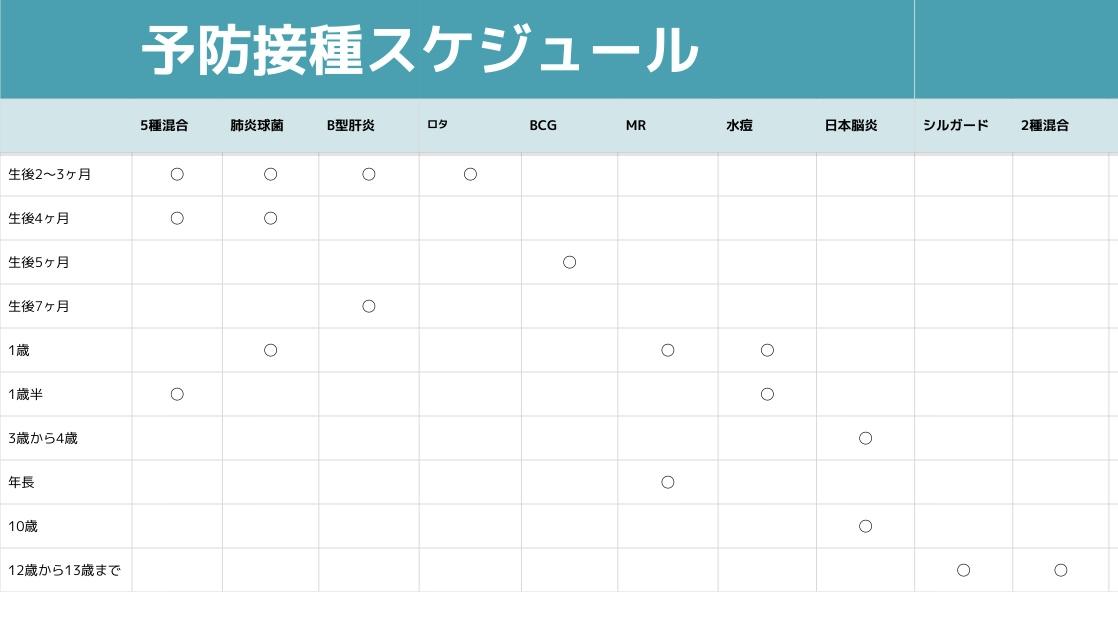Select the シルガード circle at 12歳から13歳まで
Image resolution: width=1118 pixels, height=623 pixels.
963,571
